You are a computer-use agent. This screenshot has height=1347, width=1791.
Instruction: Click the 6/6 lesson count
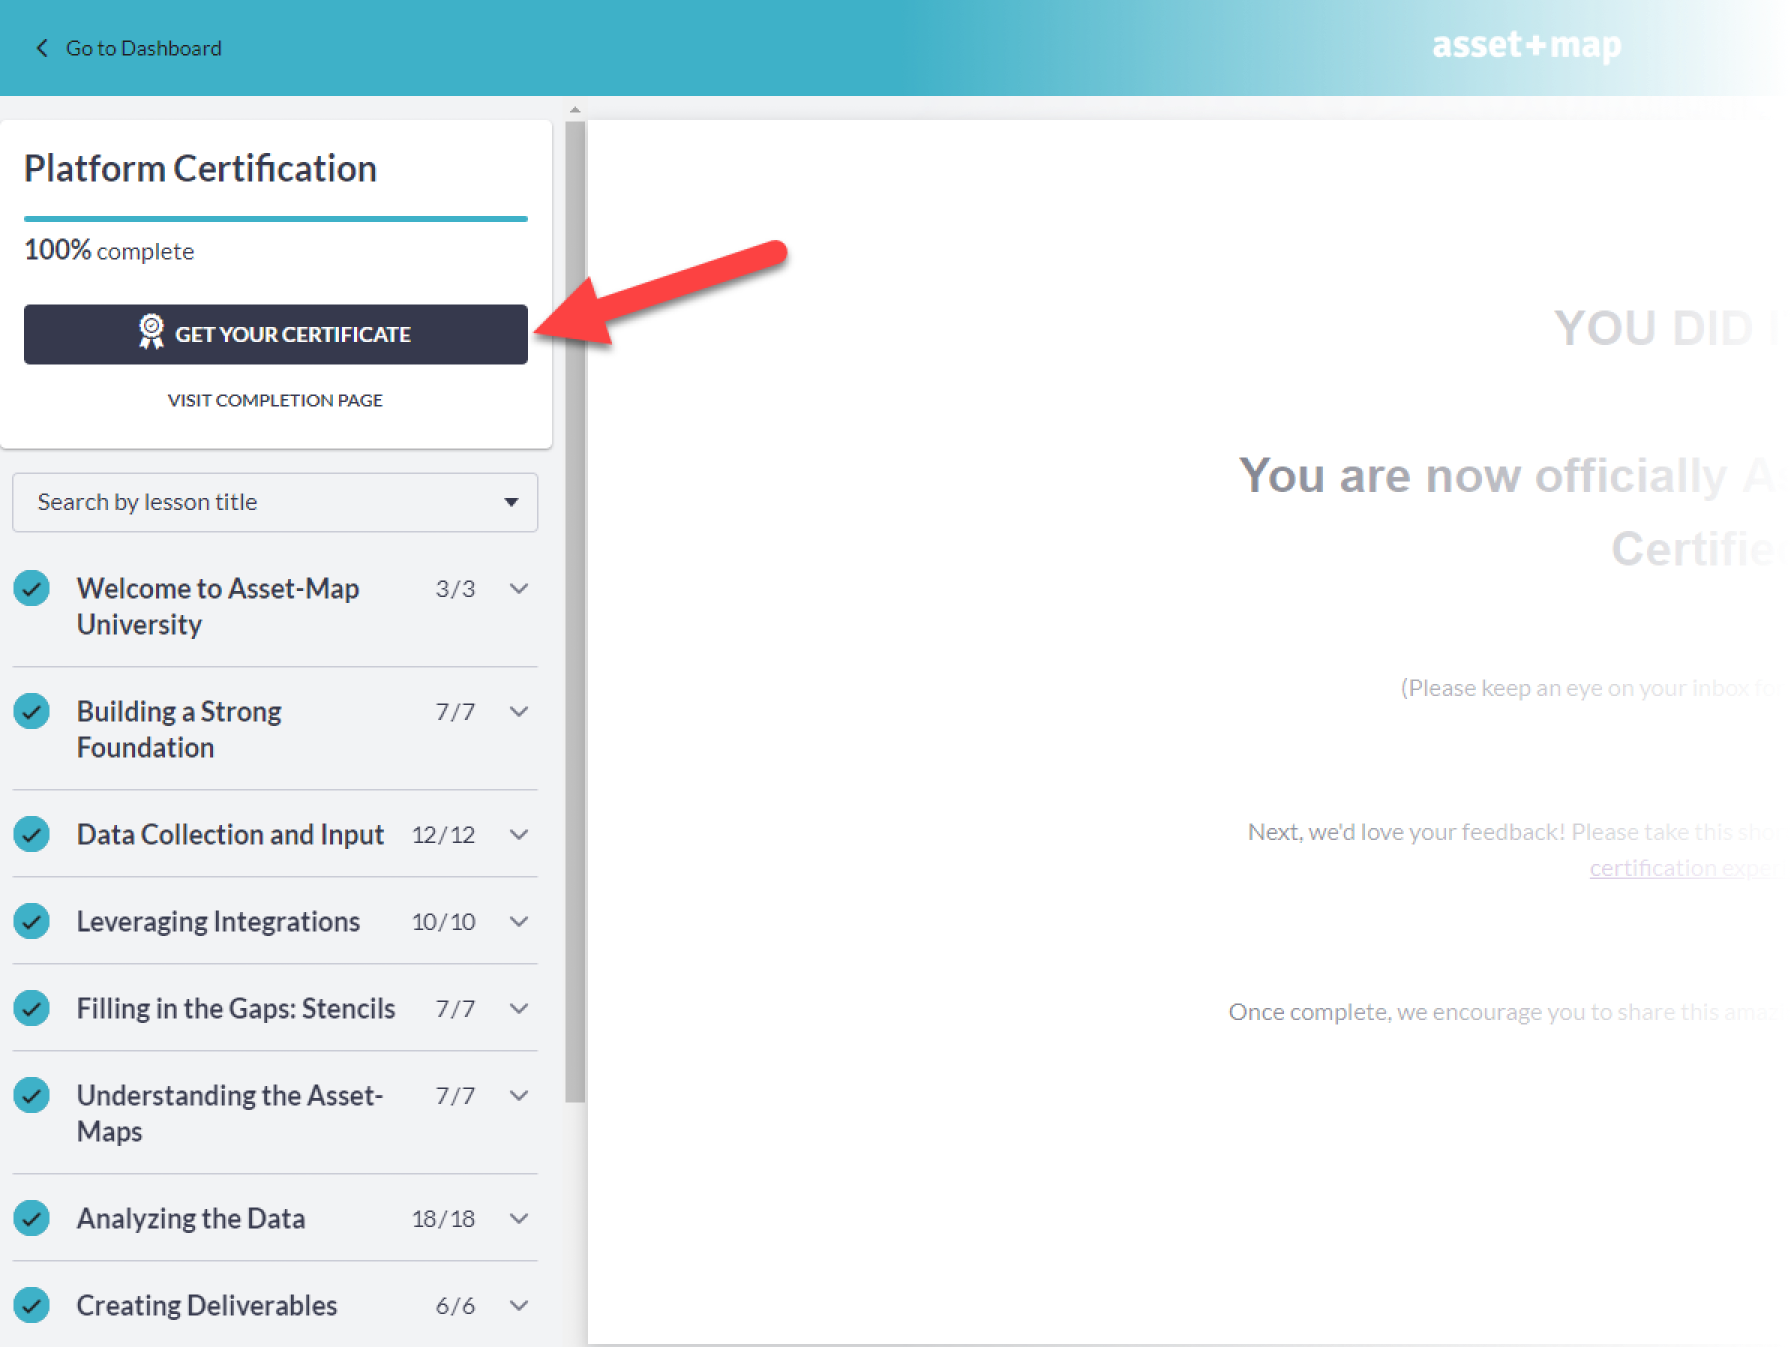455,1305
